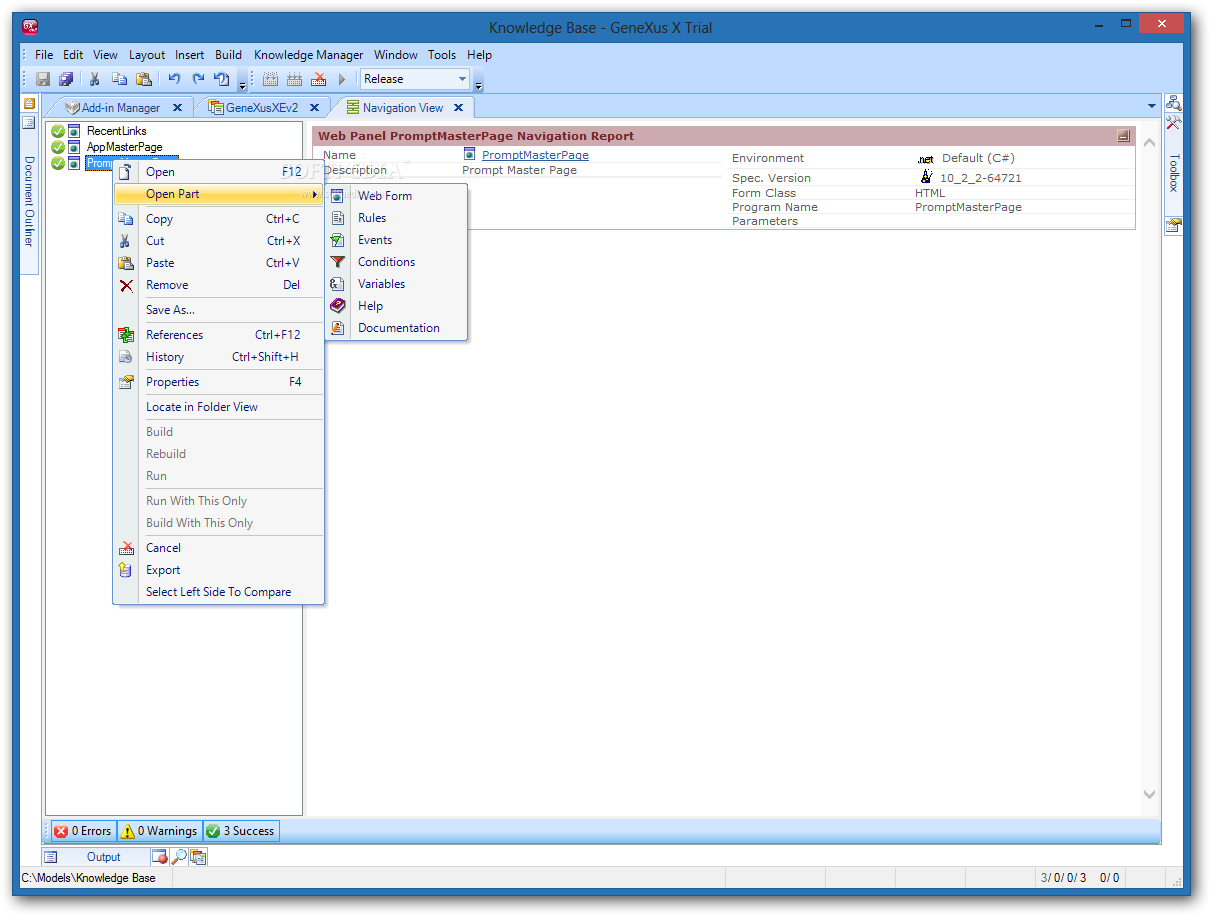Click the Undo arrow in the toolbar
This screenshot has width=1211, height=916.
pyautogui.click(x=174, y=79)
